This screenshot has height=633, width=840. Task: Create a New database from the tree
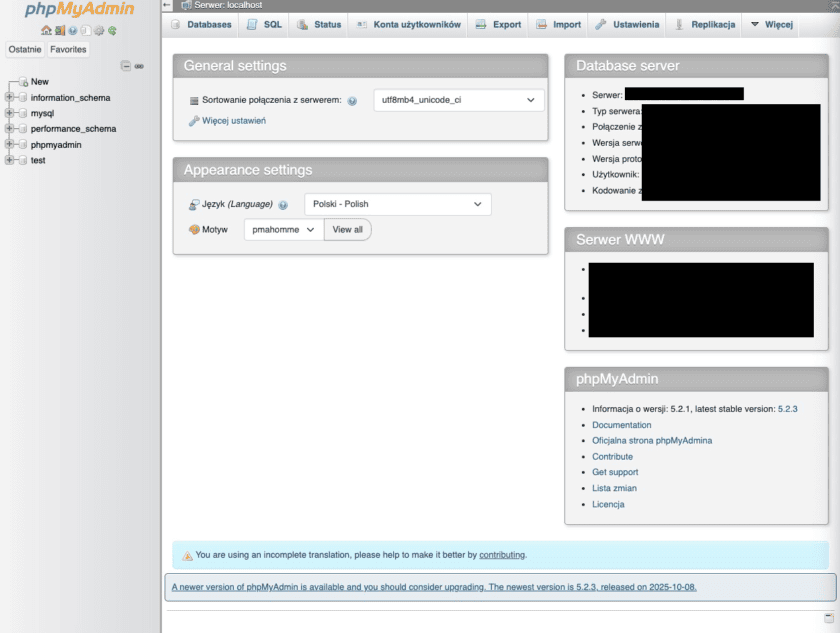(x=38, y=81)
